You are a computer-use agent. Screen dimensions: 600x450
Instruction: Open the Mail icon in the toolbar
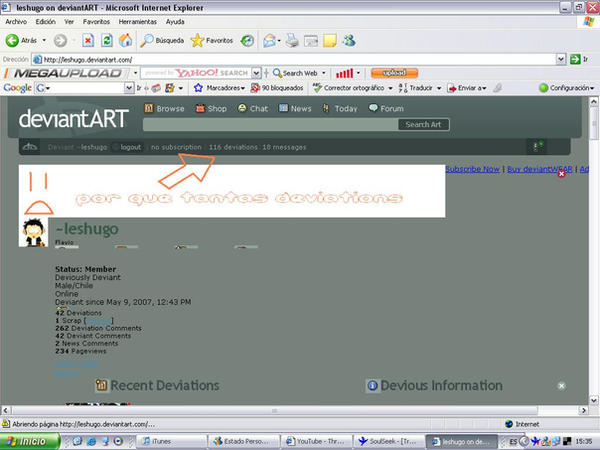click(270, 41)
